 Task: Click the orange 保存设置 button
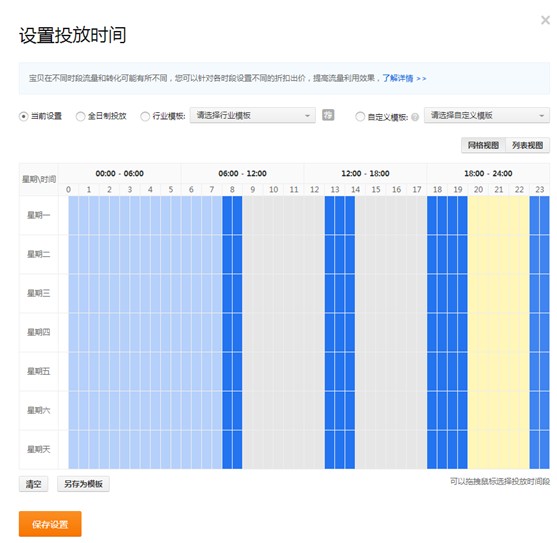[x=50, y=524]
